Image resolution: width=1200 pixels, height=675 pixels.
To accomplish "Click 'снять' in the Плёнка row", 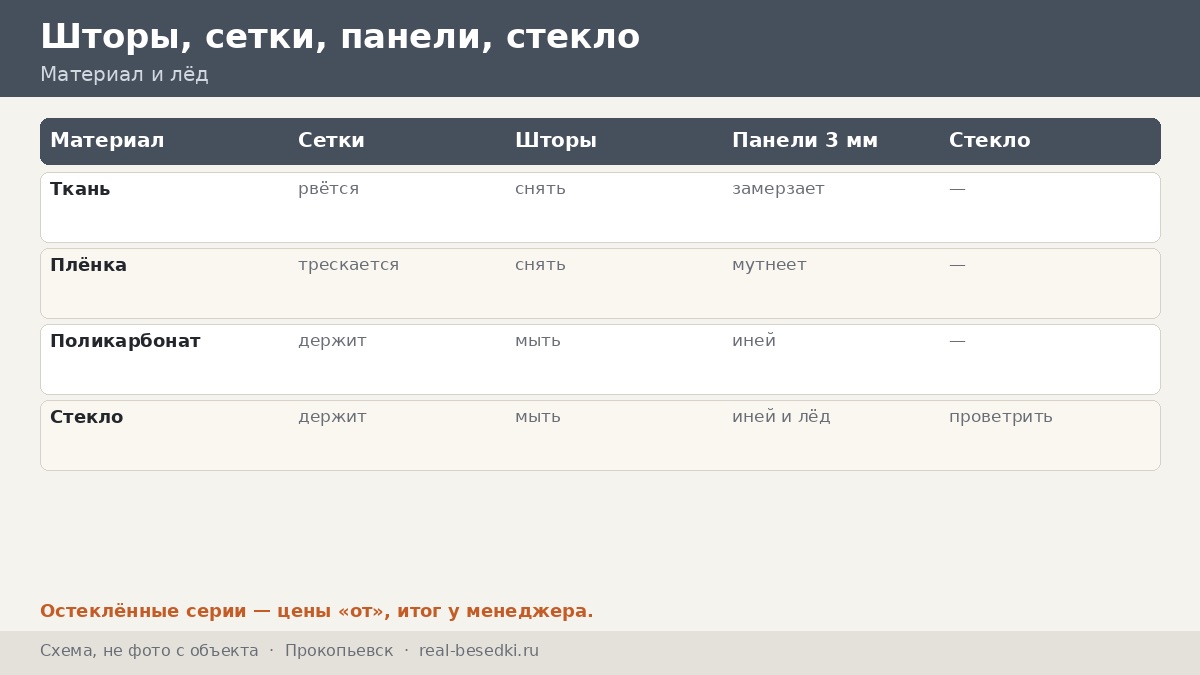I will point(540,265).
